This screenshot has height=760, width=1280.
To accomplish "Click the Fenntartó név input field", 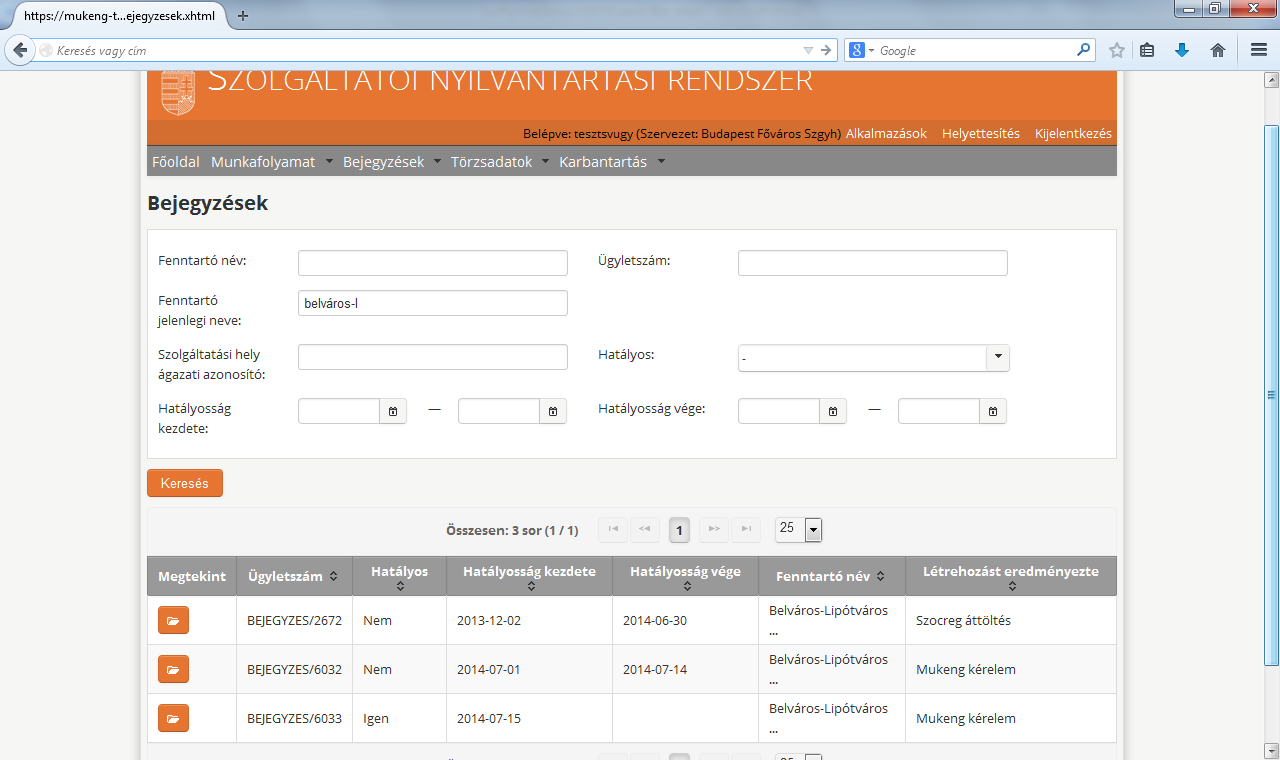I will (x=433, y=263).
